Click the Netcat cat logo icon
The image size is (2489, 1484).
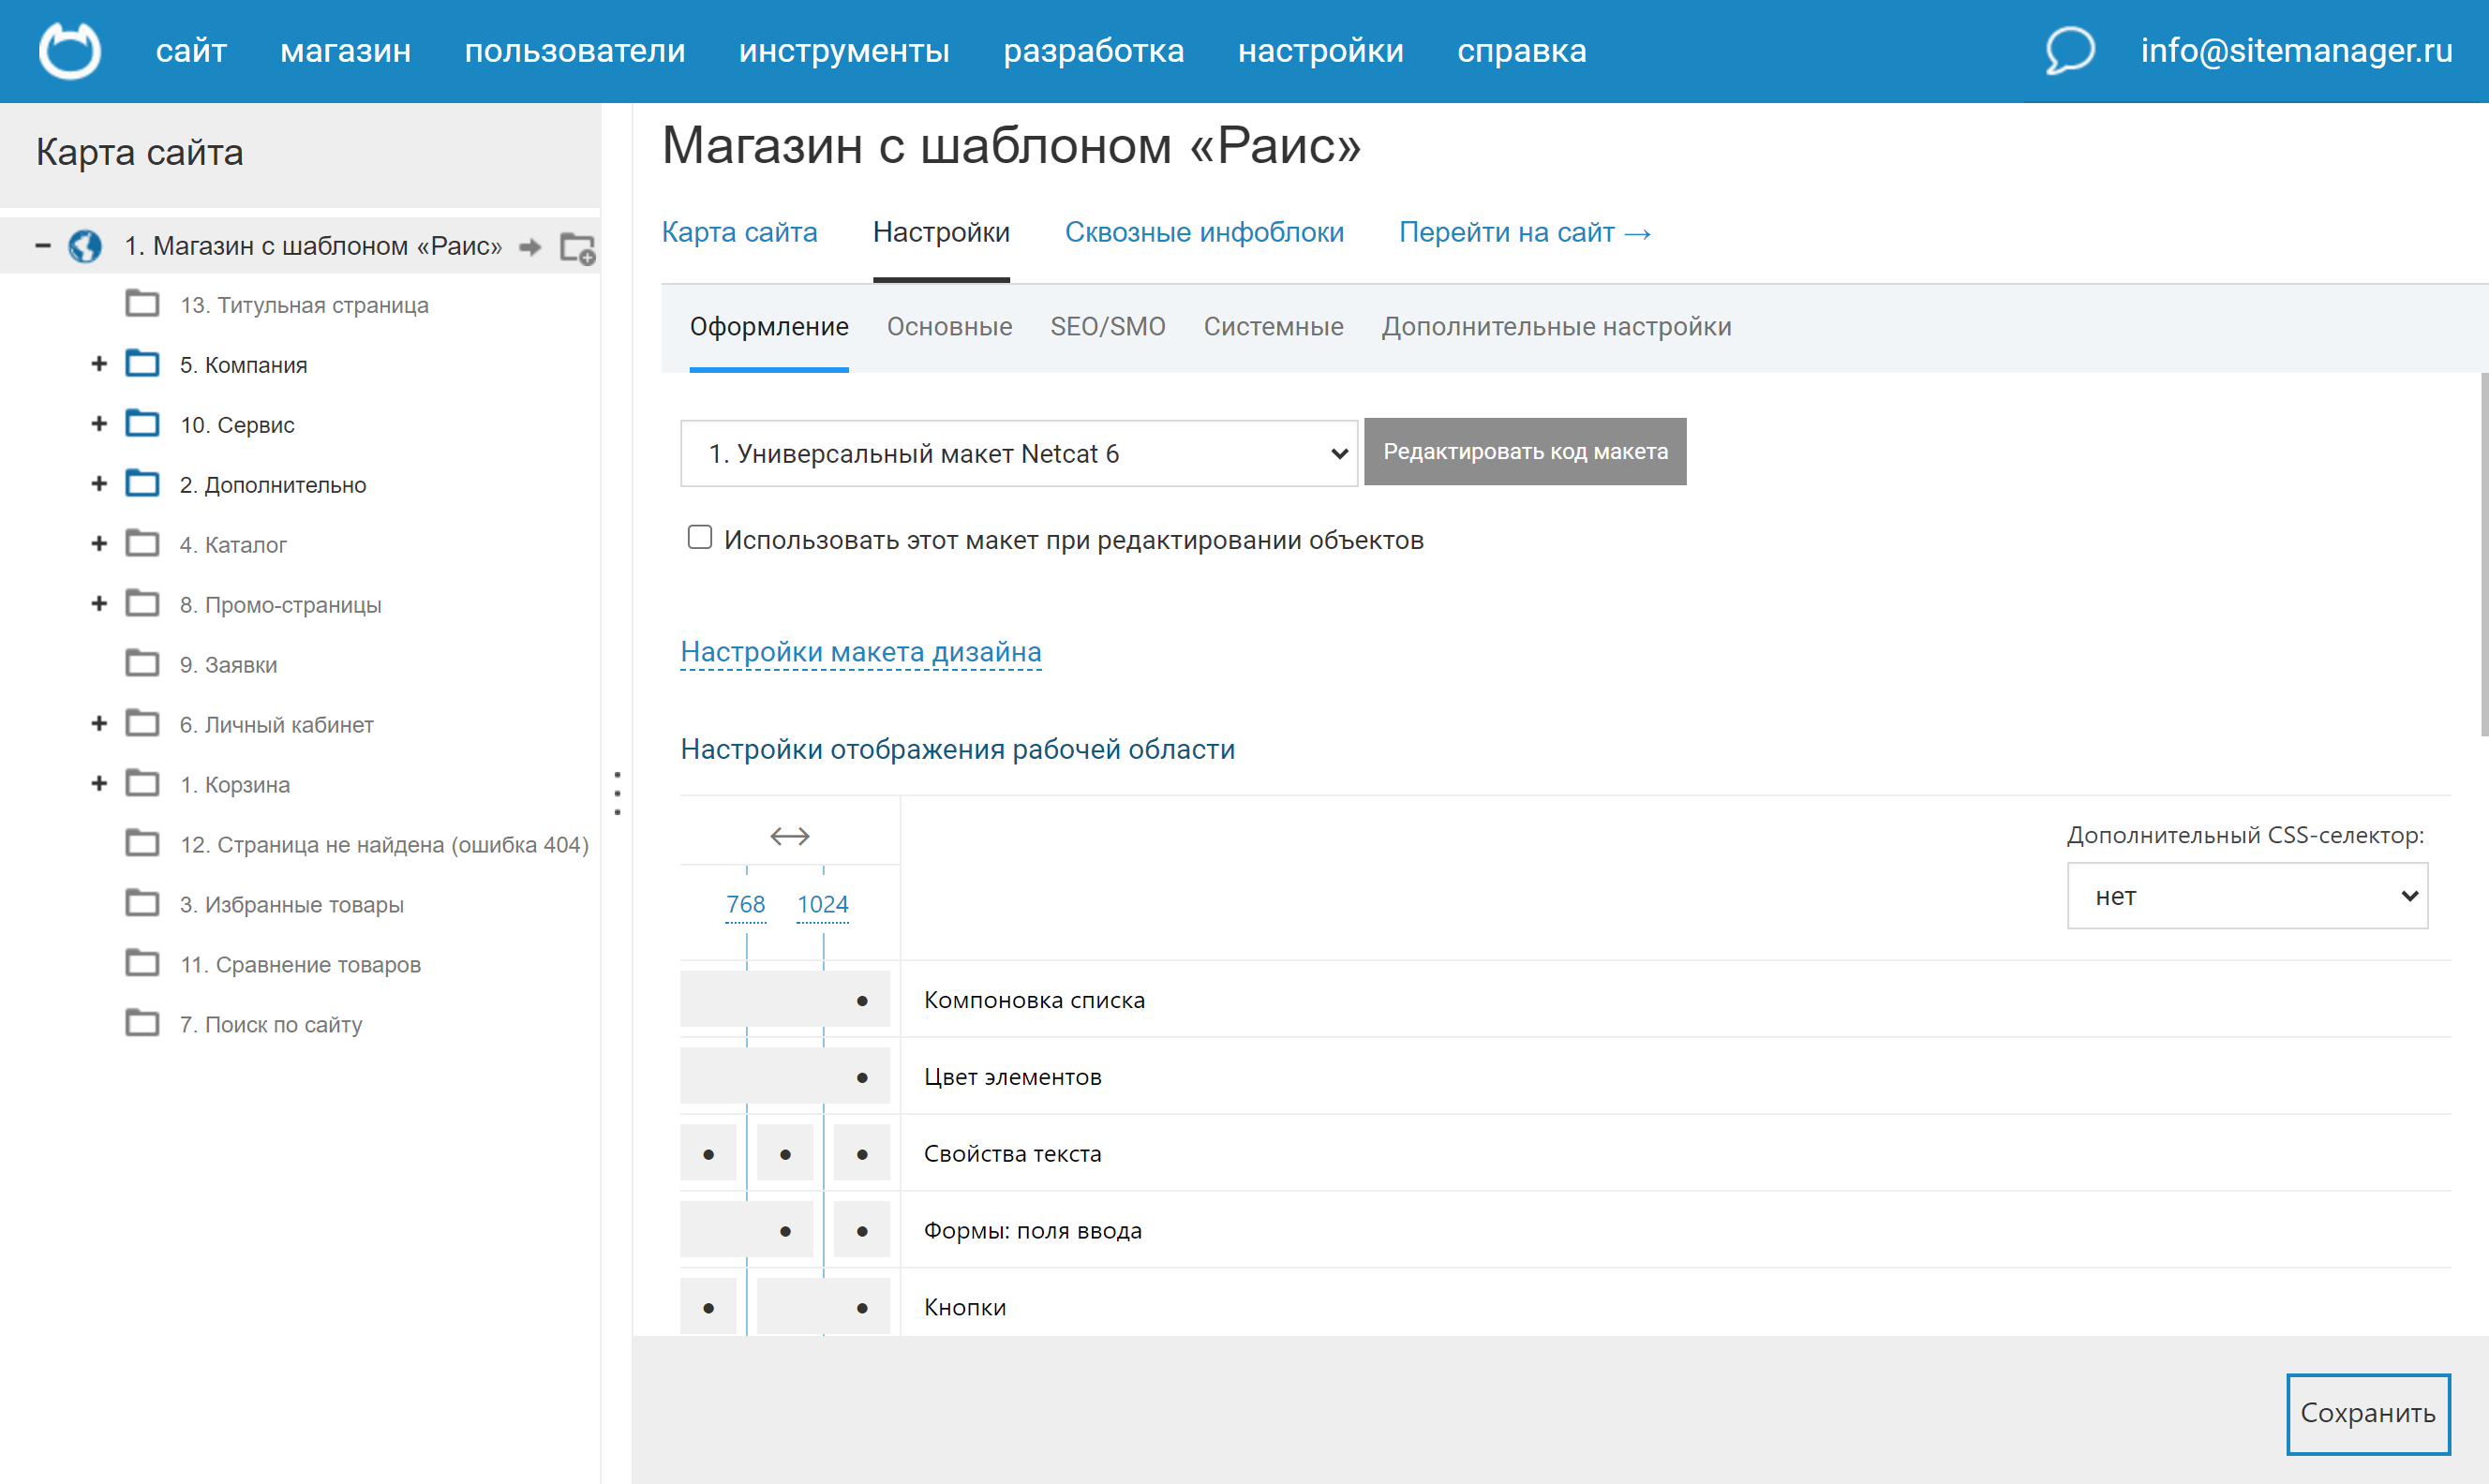pyautogui.click(x=69, y=50)
